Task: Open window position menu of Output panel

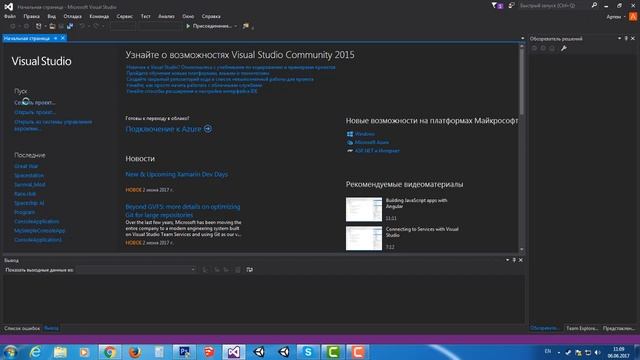Action: click(507, 260)
